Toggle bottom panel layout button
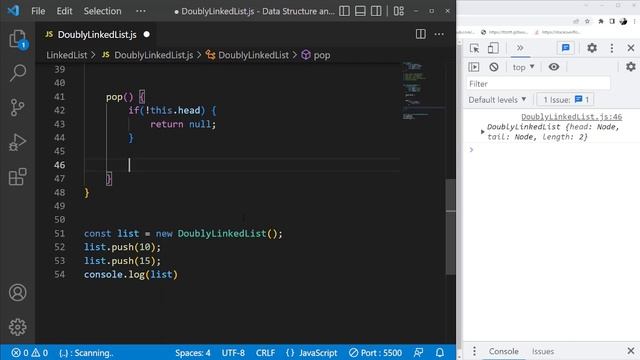Viewport: 640px width, 360px height. [x=360, y=11]
